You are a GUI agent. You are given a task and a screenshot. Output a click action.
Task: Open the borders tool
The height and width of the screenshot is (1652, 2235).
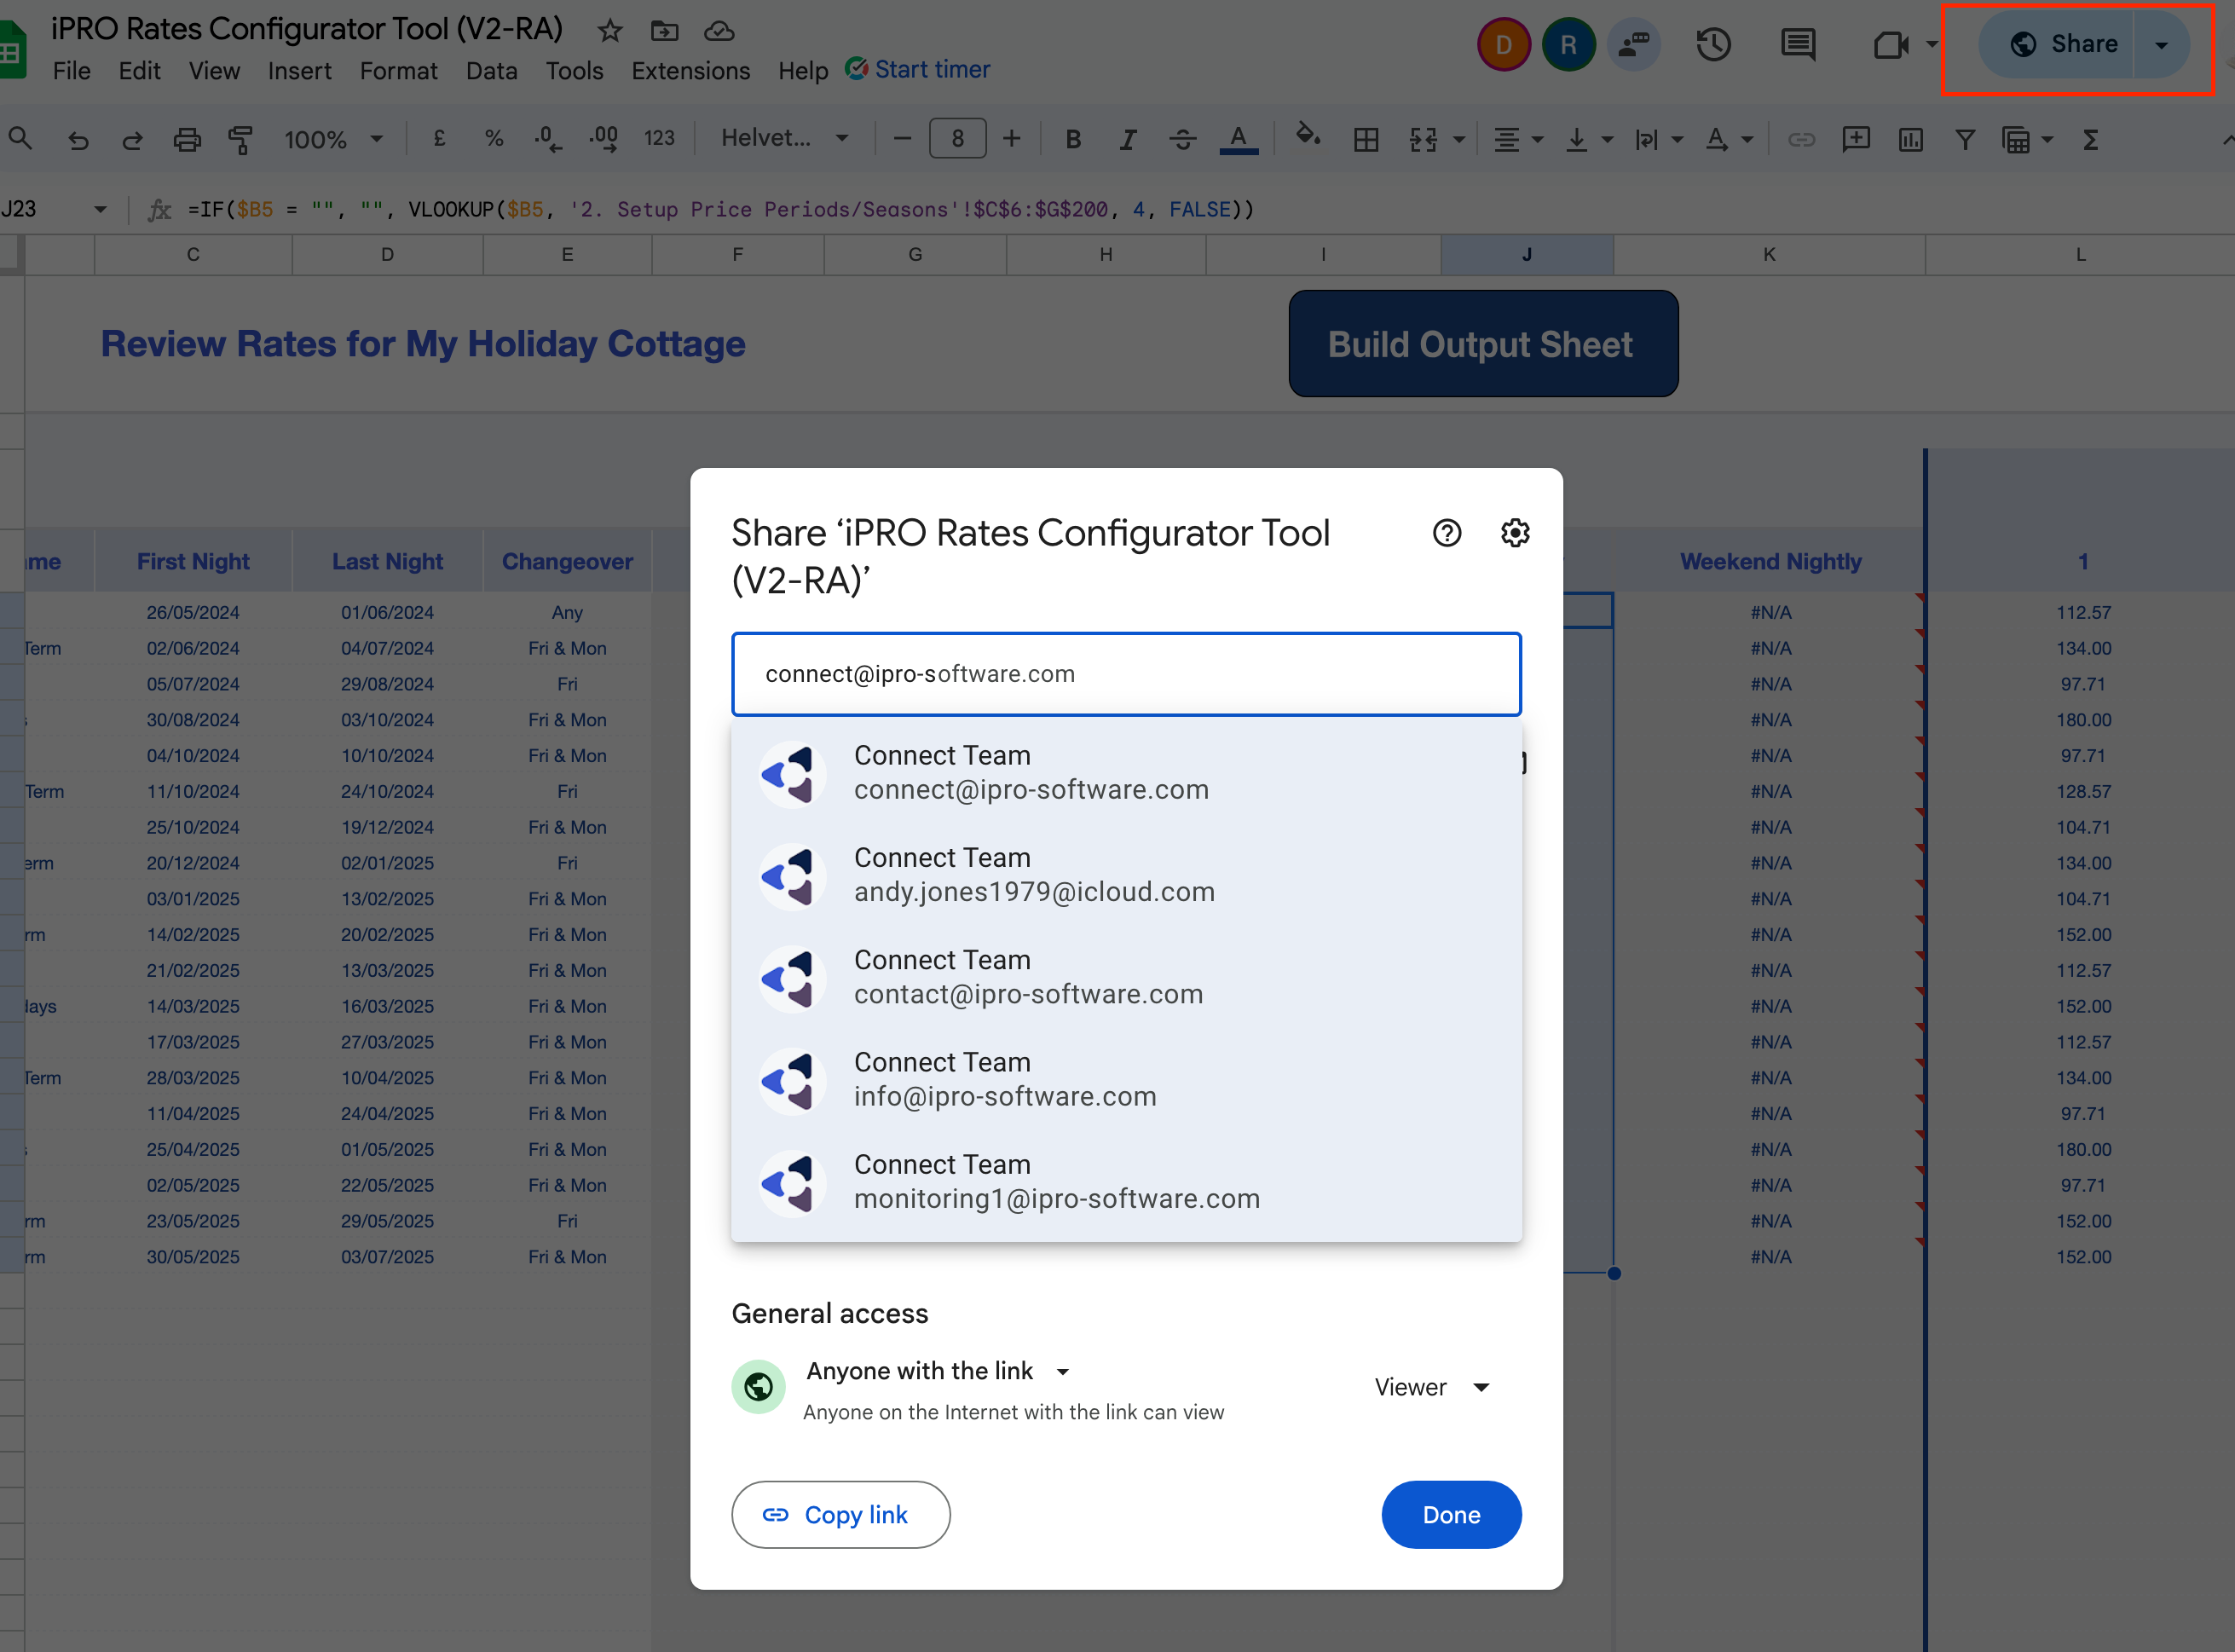click(1365, 140)
